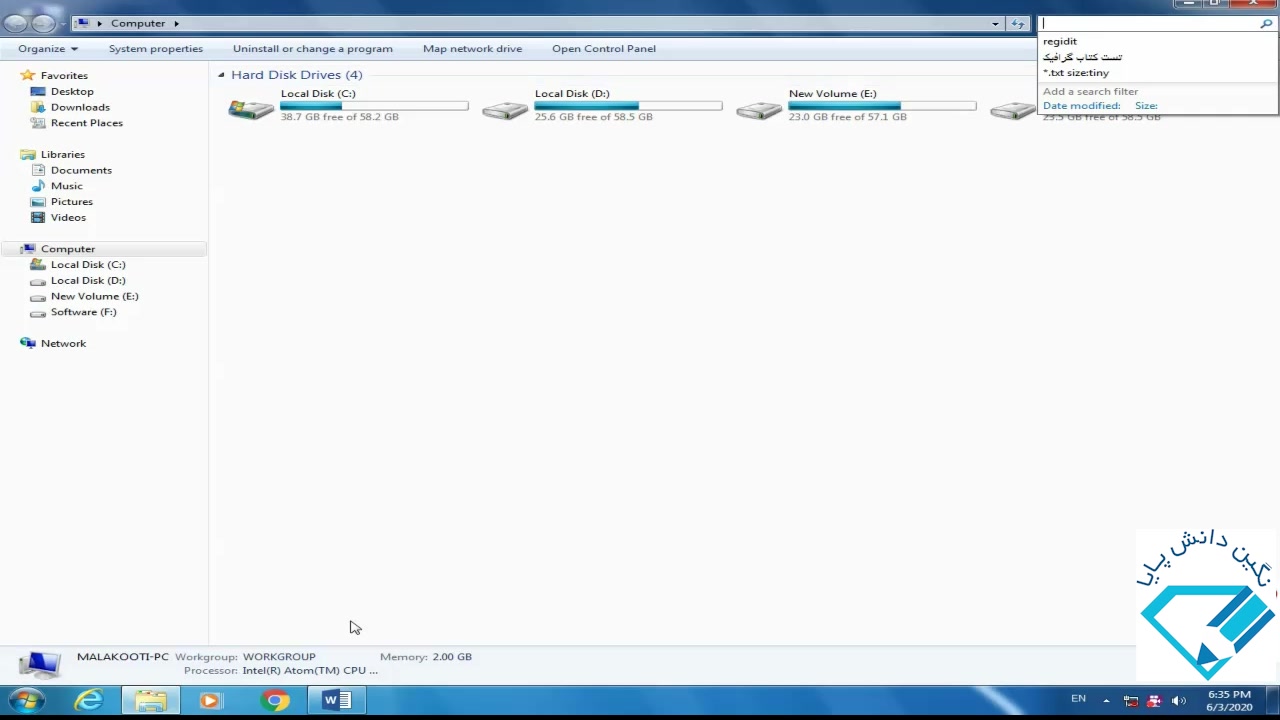
Task: Click the Local Disk (C:) drive name
Action: (x=318, y=94)
